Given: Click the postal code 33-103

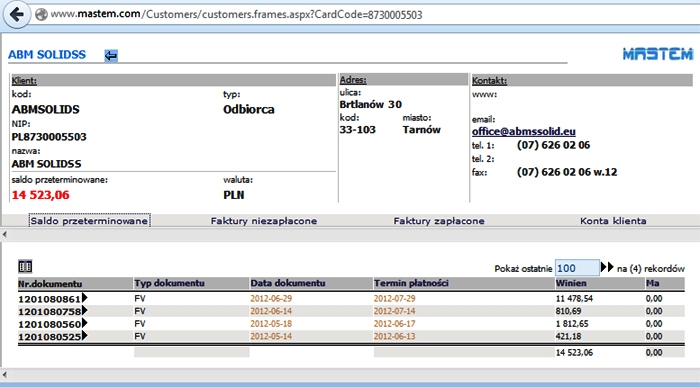Looking at the screenshot, I should coord(358,130).
